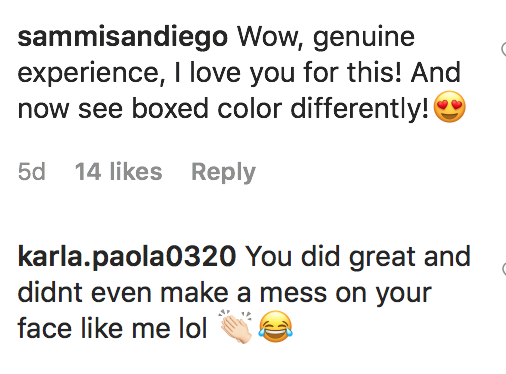Viewport: 506px width, 374px height.
Task: View the 14 likes list
Action: pyautogui.click(x=118, y=171)
